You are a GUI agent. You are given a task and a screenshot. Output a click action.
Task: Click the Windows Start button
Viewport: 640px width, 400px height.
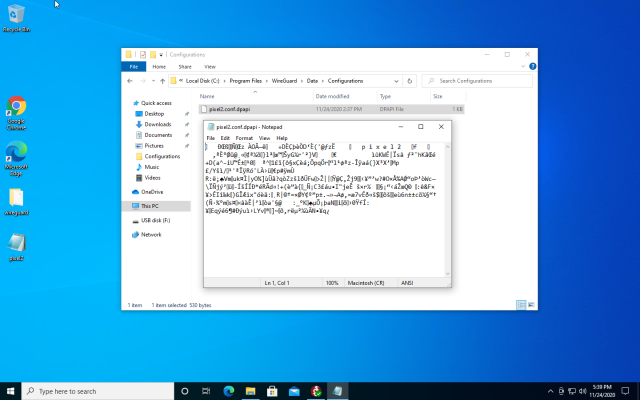[11, 391]
